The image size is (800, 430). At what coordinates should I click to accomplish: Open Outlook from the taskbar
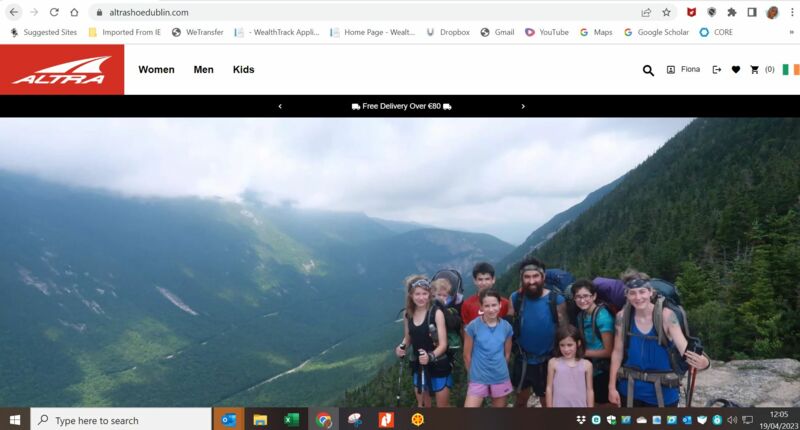click(229, 420)
